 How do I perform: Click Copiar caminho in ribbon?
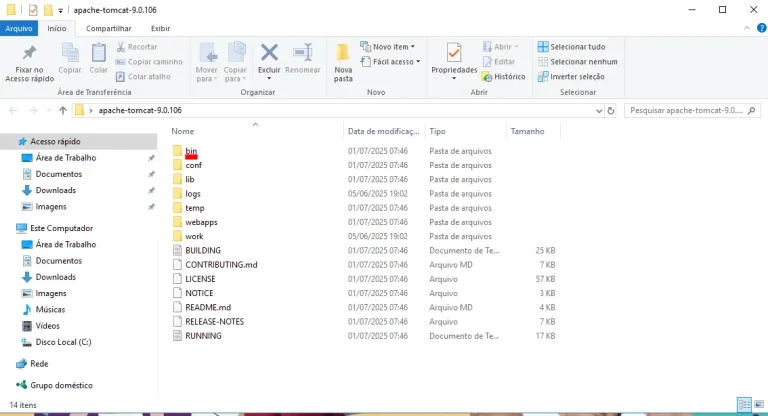tap(149, 62)
